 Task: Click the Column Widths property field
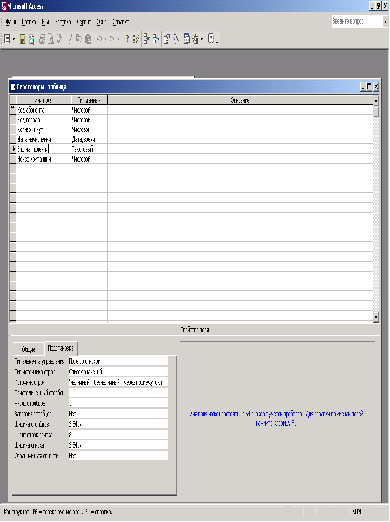click(118, 424)
